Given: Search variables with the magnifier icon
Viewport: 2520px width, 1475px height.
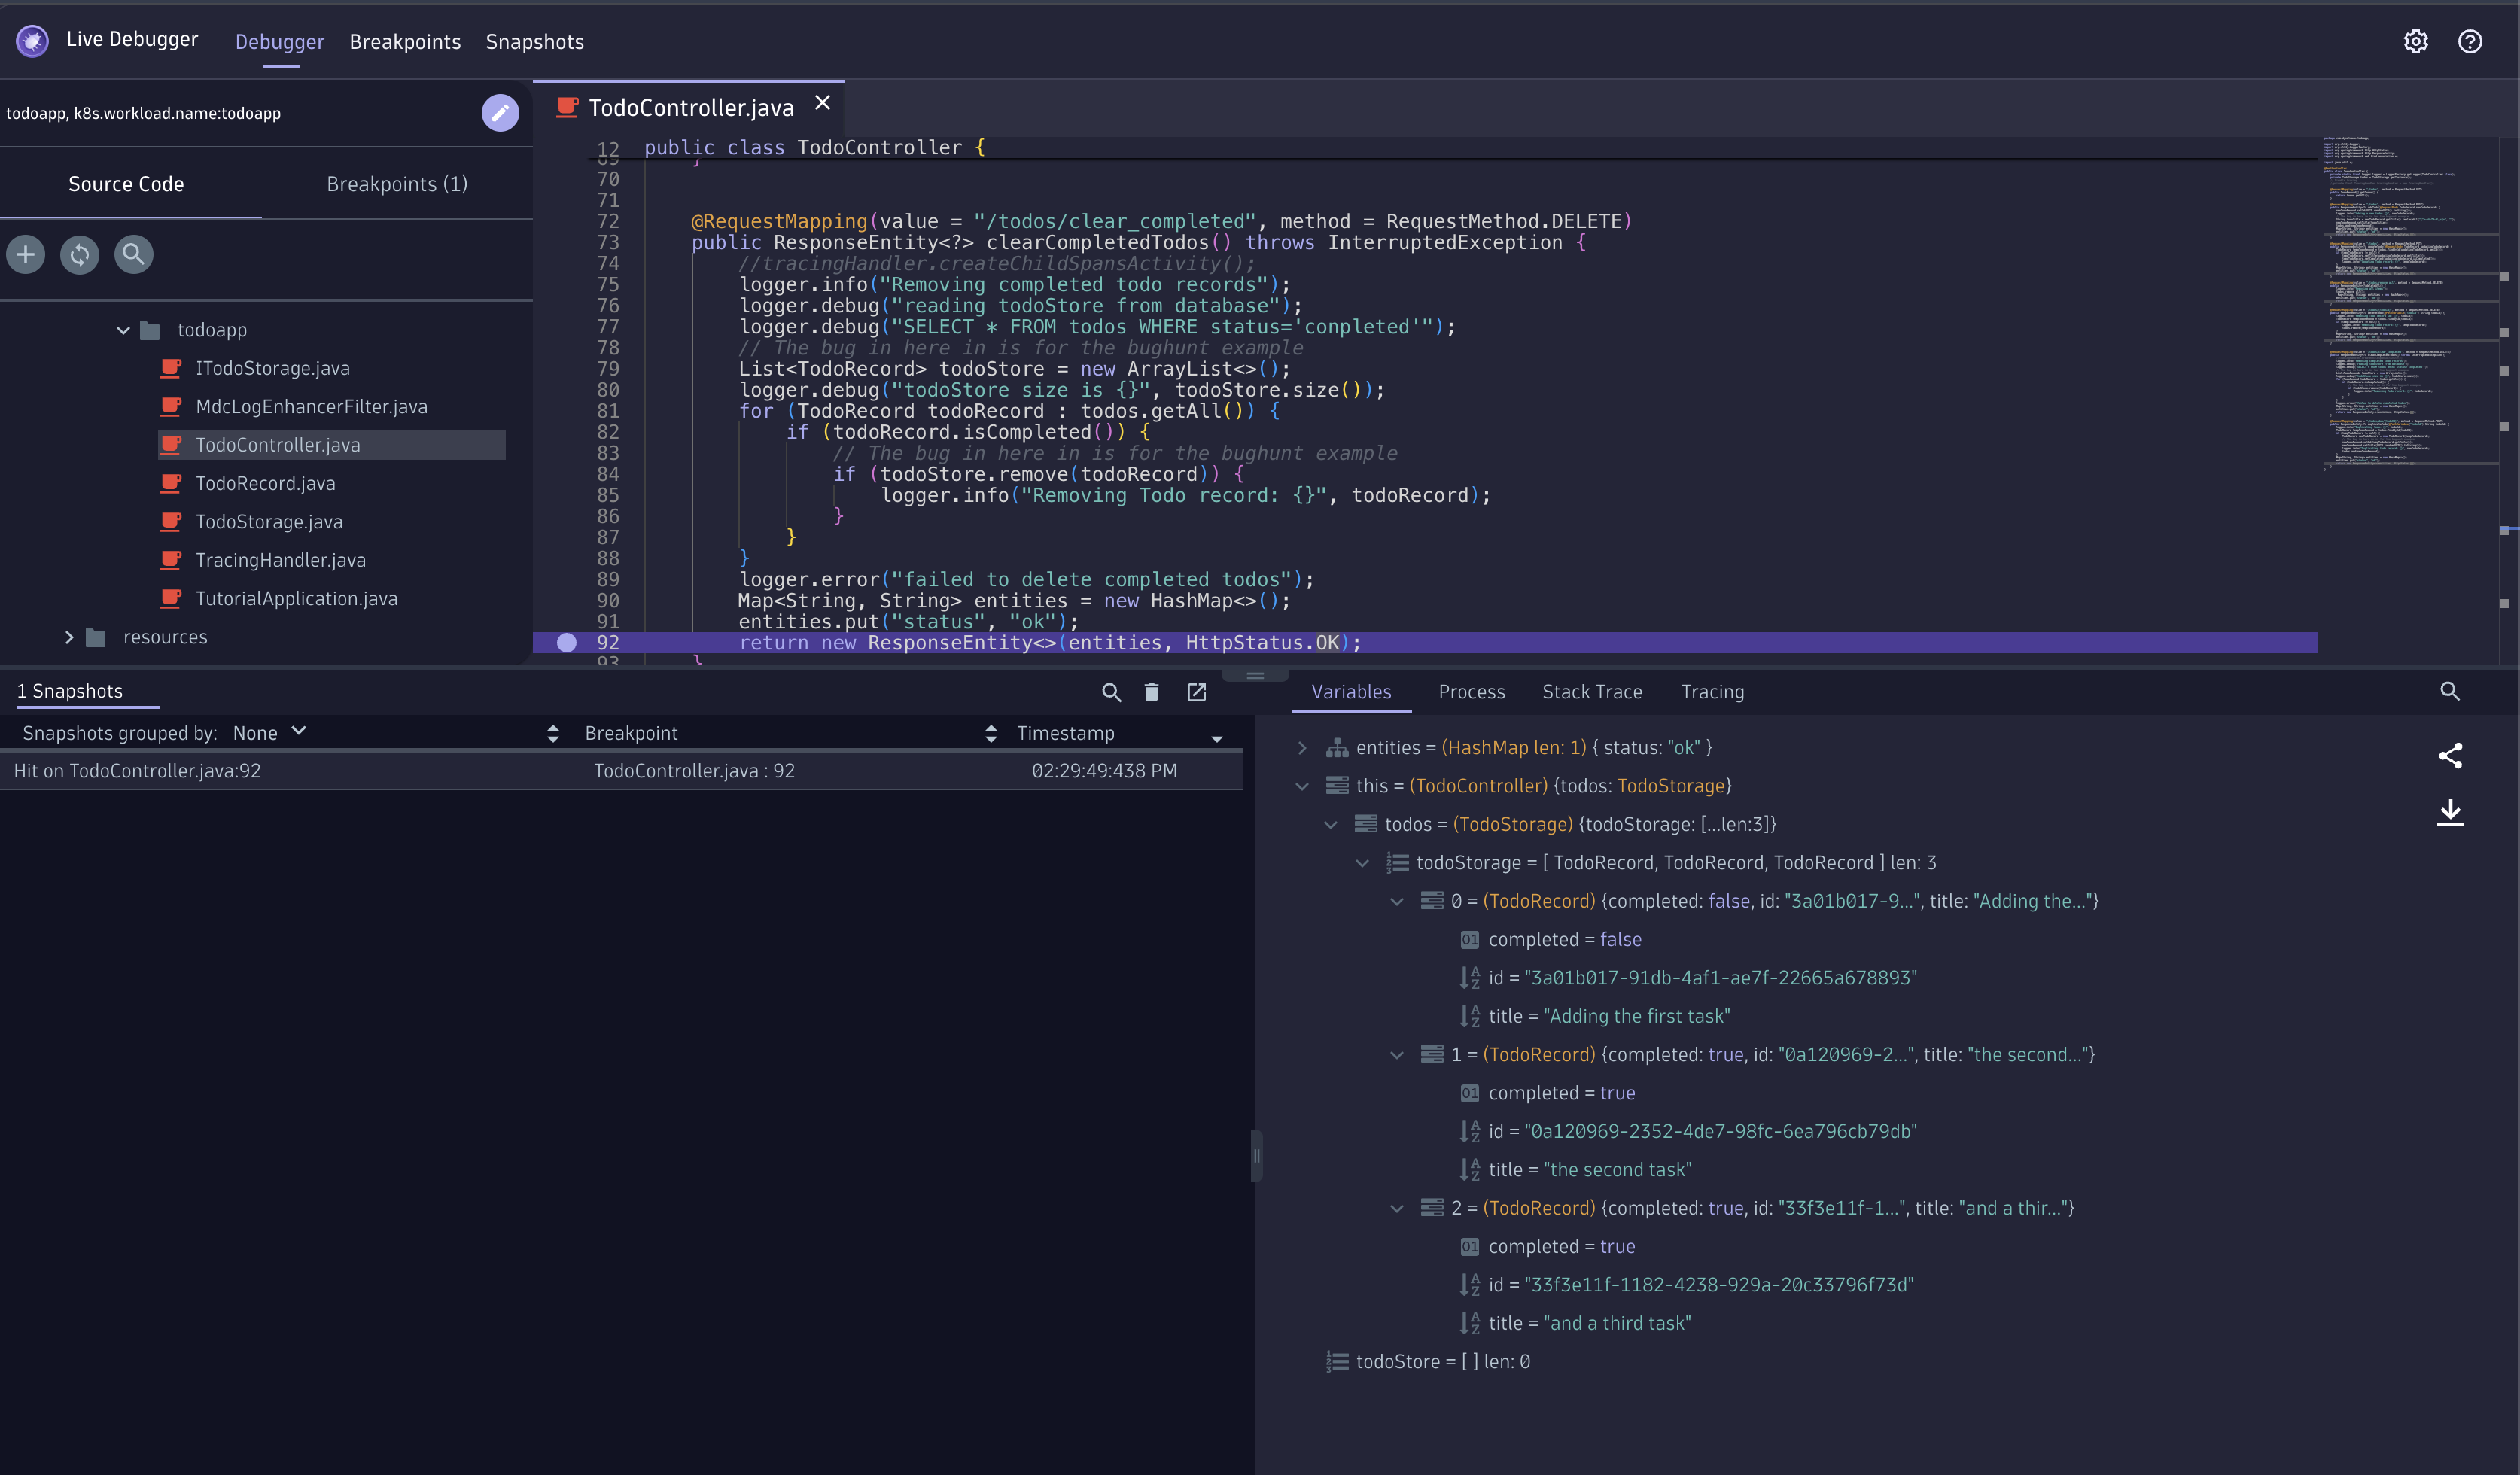Looking at the screenshot, I should coord(2450,691).
